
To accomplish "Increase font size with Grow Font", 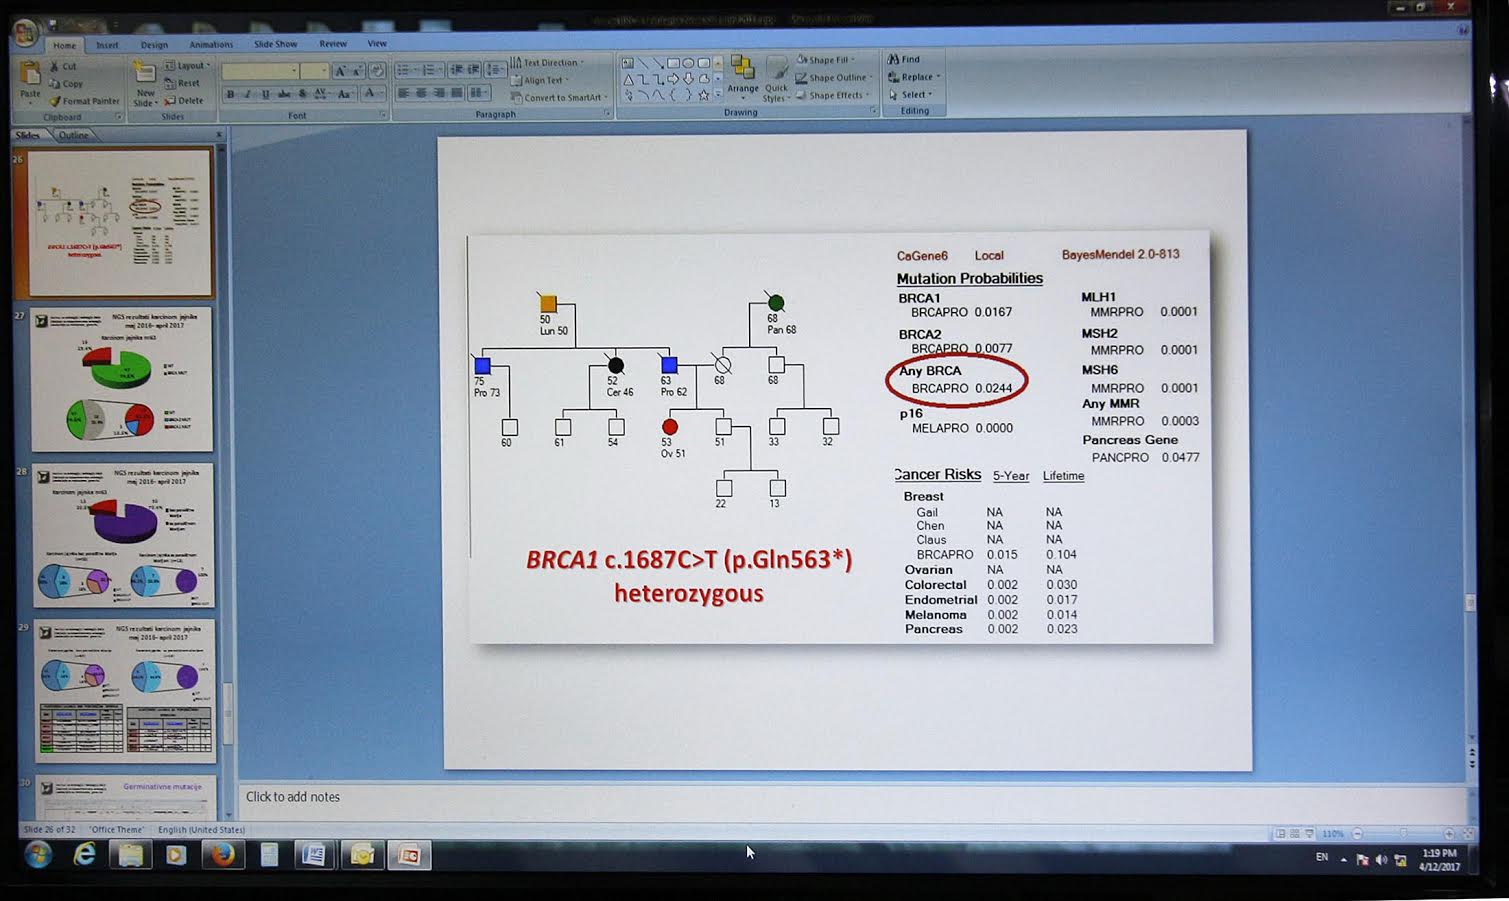I will tap(341, 71).
